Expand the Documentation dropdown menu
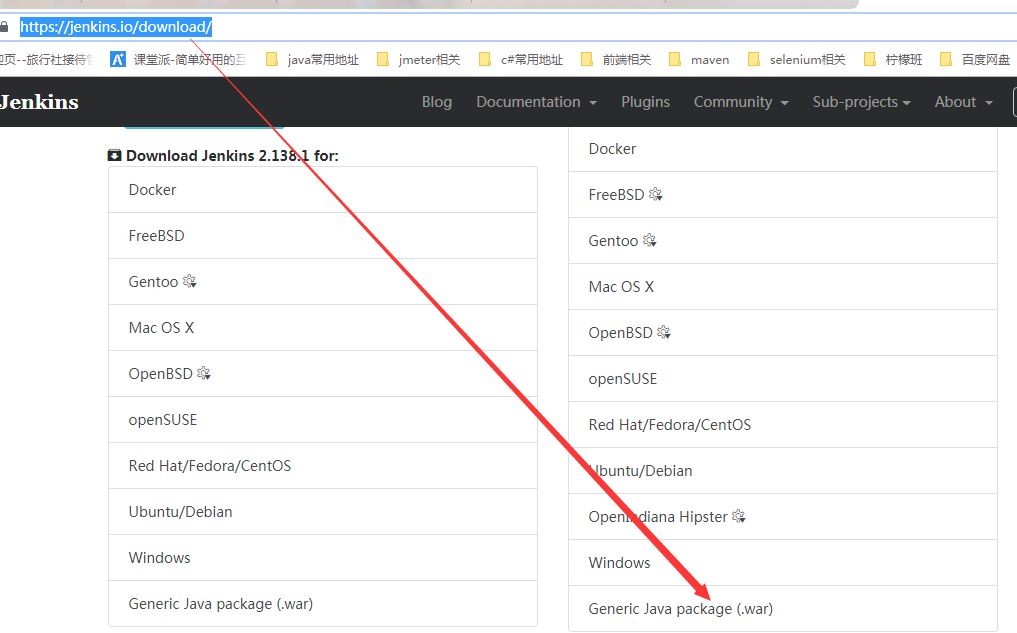The image size is (1017, 633). tap(536, 102)
